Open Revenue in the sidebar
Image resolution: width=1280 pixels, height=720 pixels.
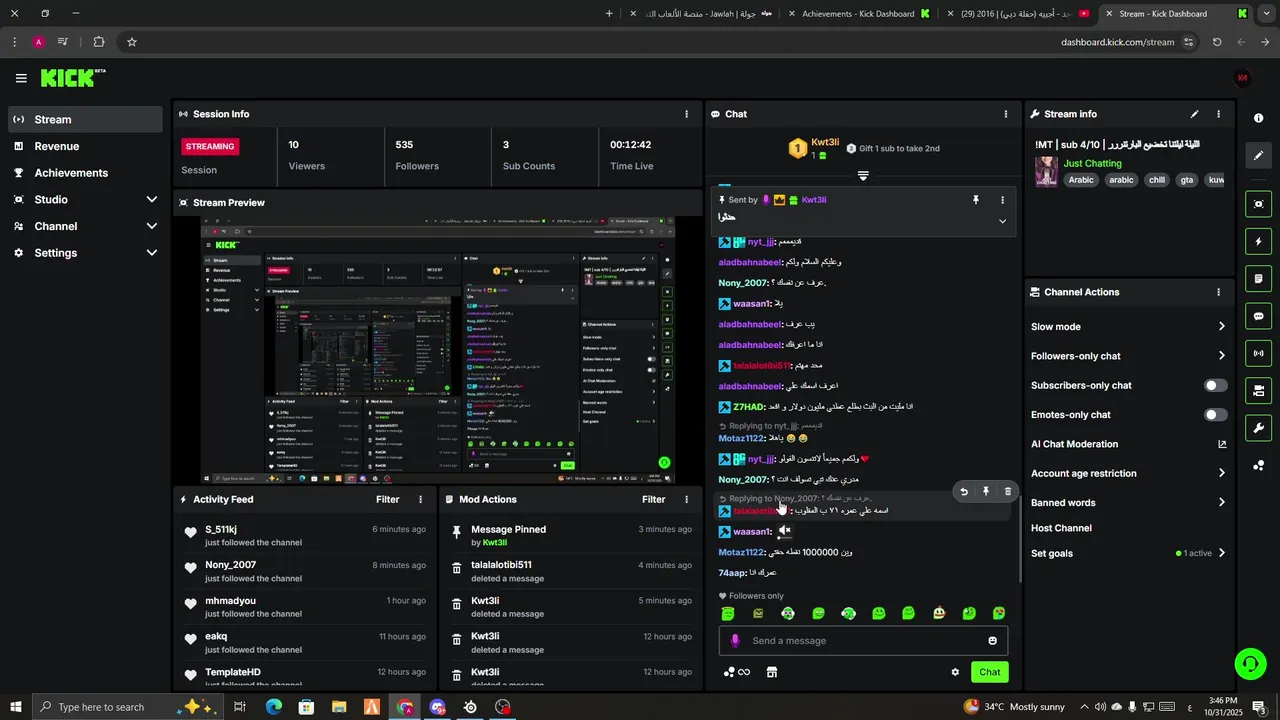coord(85,146)
